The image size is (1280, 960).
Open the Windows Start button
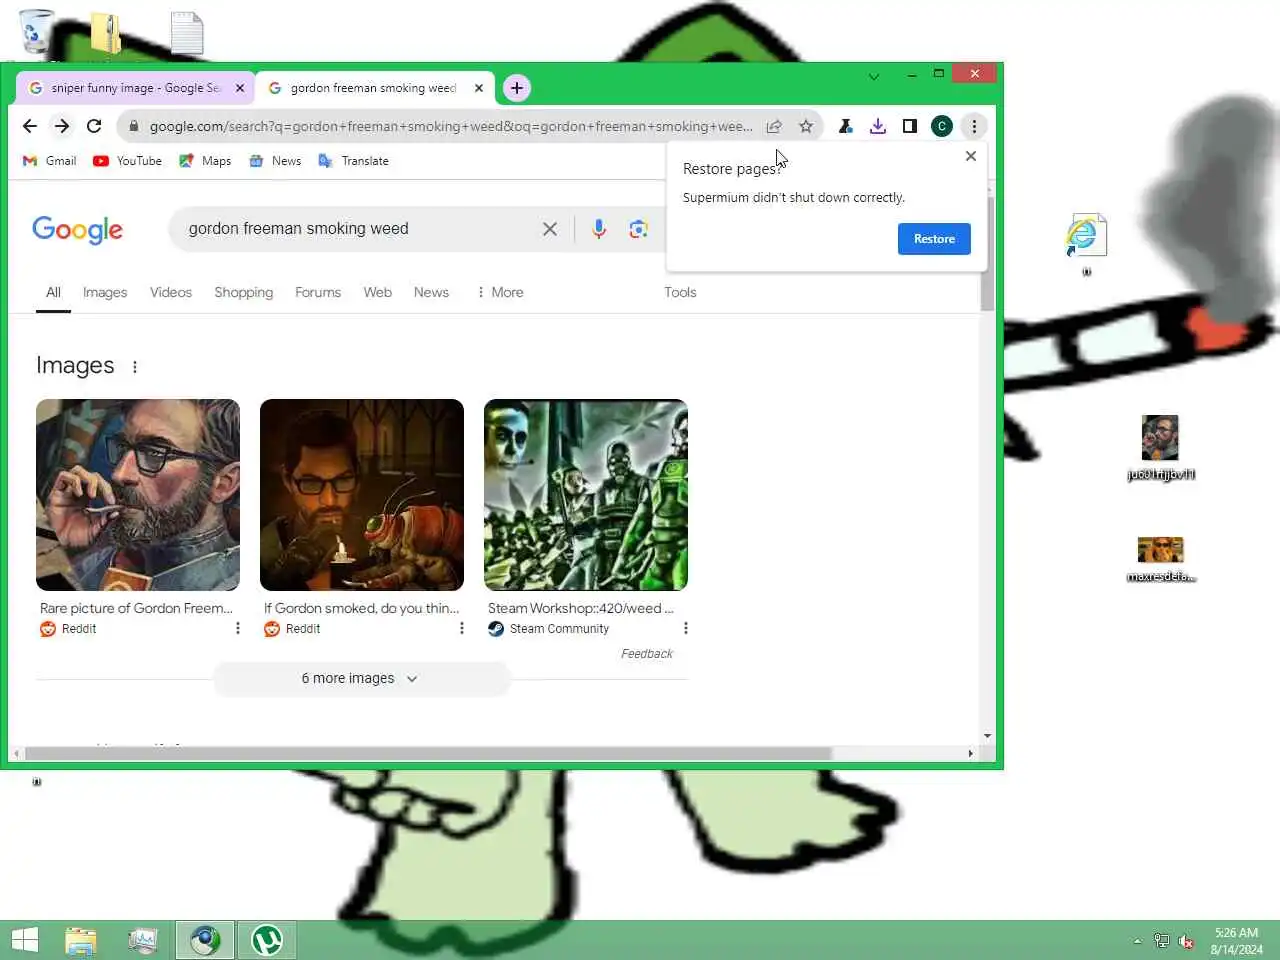[25, 940]
